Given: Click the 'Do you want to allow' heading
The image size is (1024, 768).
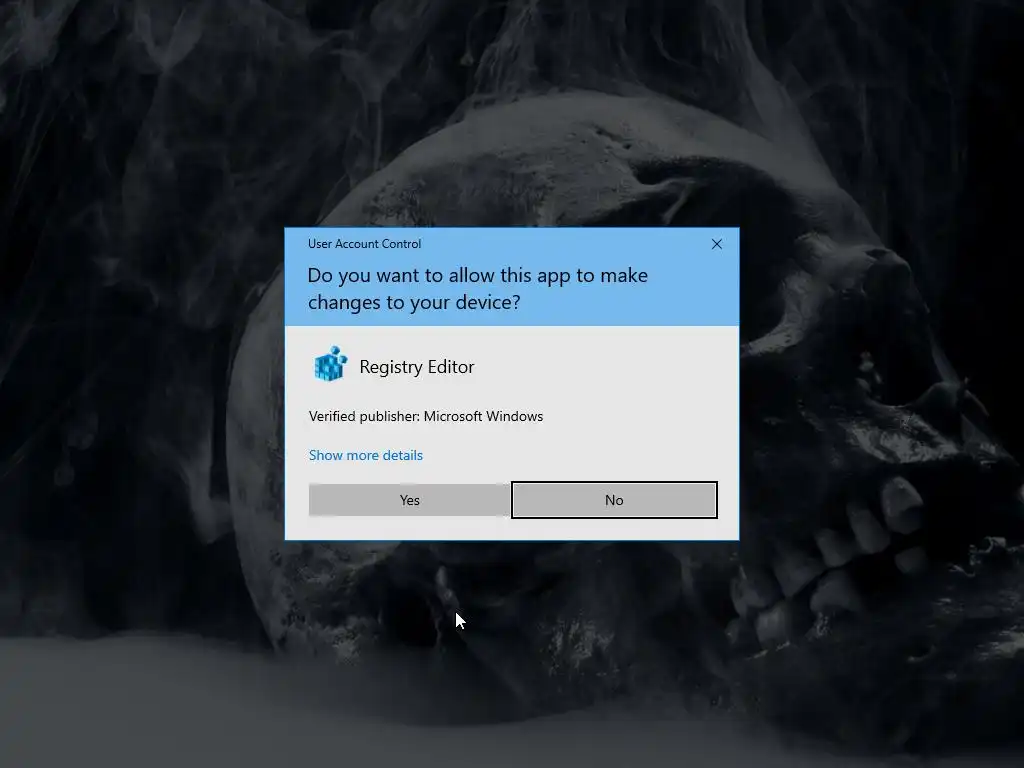Looking at the screenshot, I should point(477,289).
